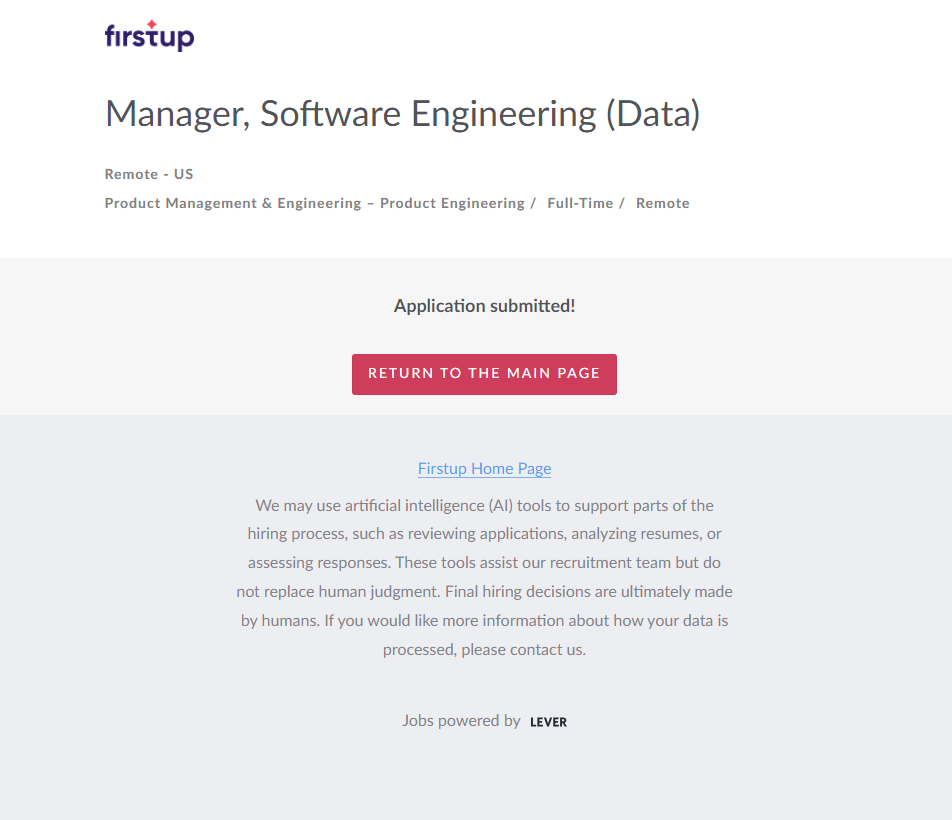This screenshot has width=952, height=820.
Task: Click the 'Full-Time' commitment label
Action: click(x=580, y=203)
